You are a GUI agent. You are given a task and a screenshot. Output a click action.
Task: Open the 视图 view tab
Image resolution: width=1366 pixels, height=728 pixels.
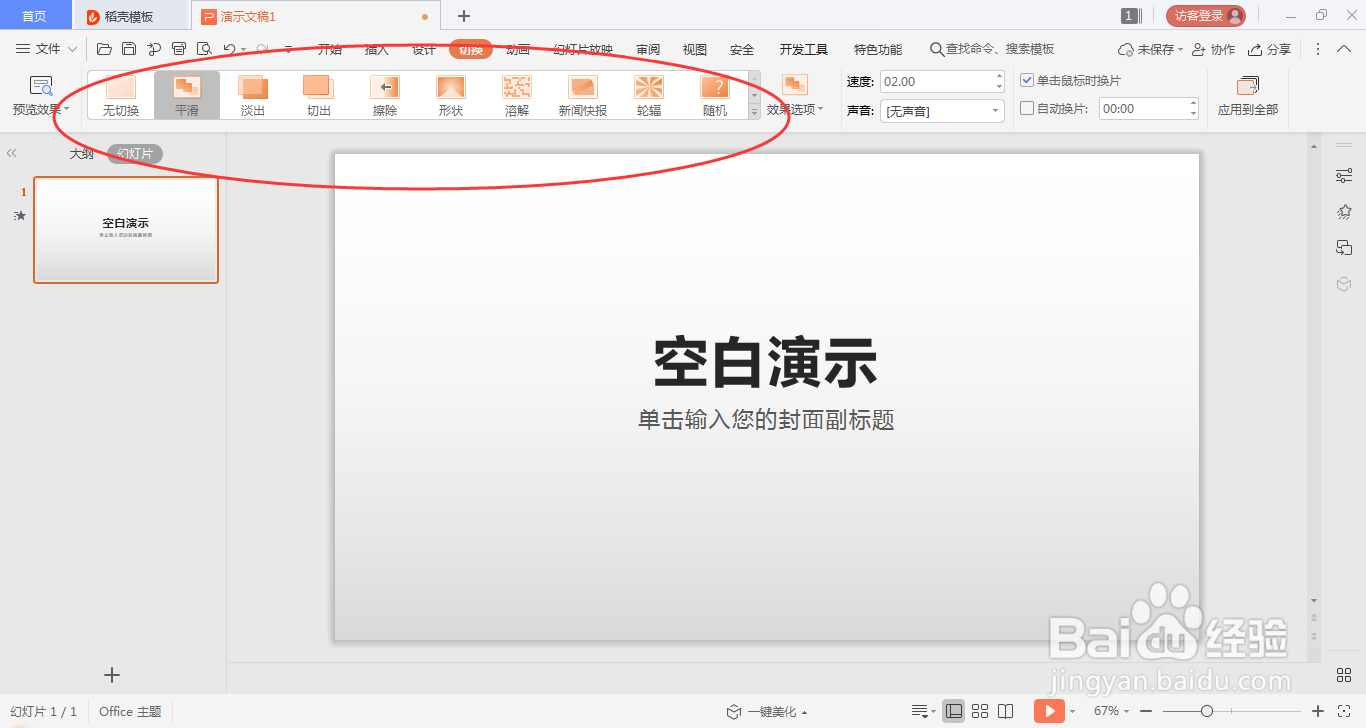(x=695, y=49)
